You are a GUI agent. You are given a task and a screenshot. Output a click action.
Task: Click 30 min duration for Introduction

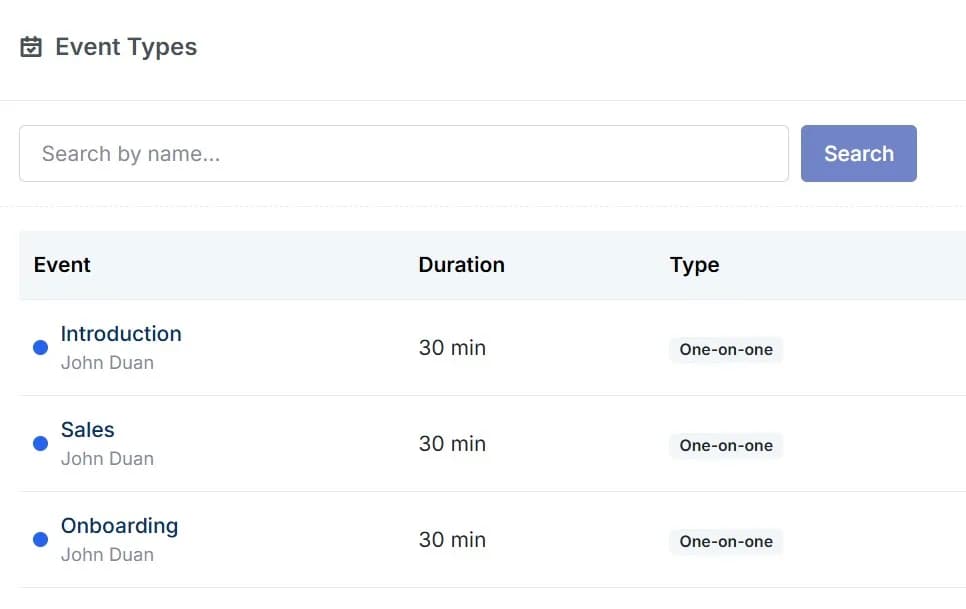452,348
